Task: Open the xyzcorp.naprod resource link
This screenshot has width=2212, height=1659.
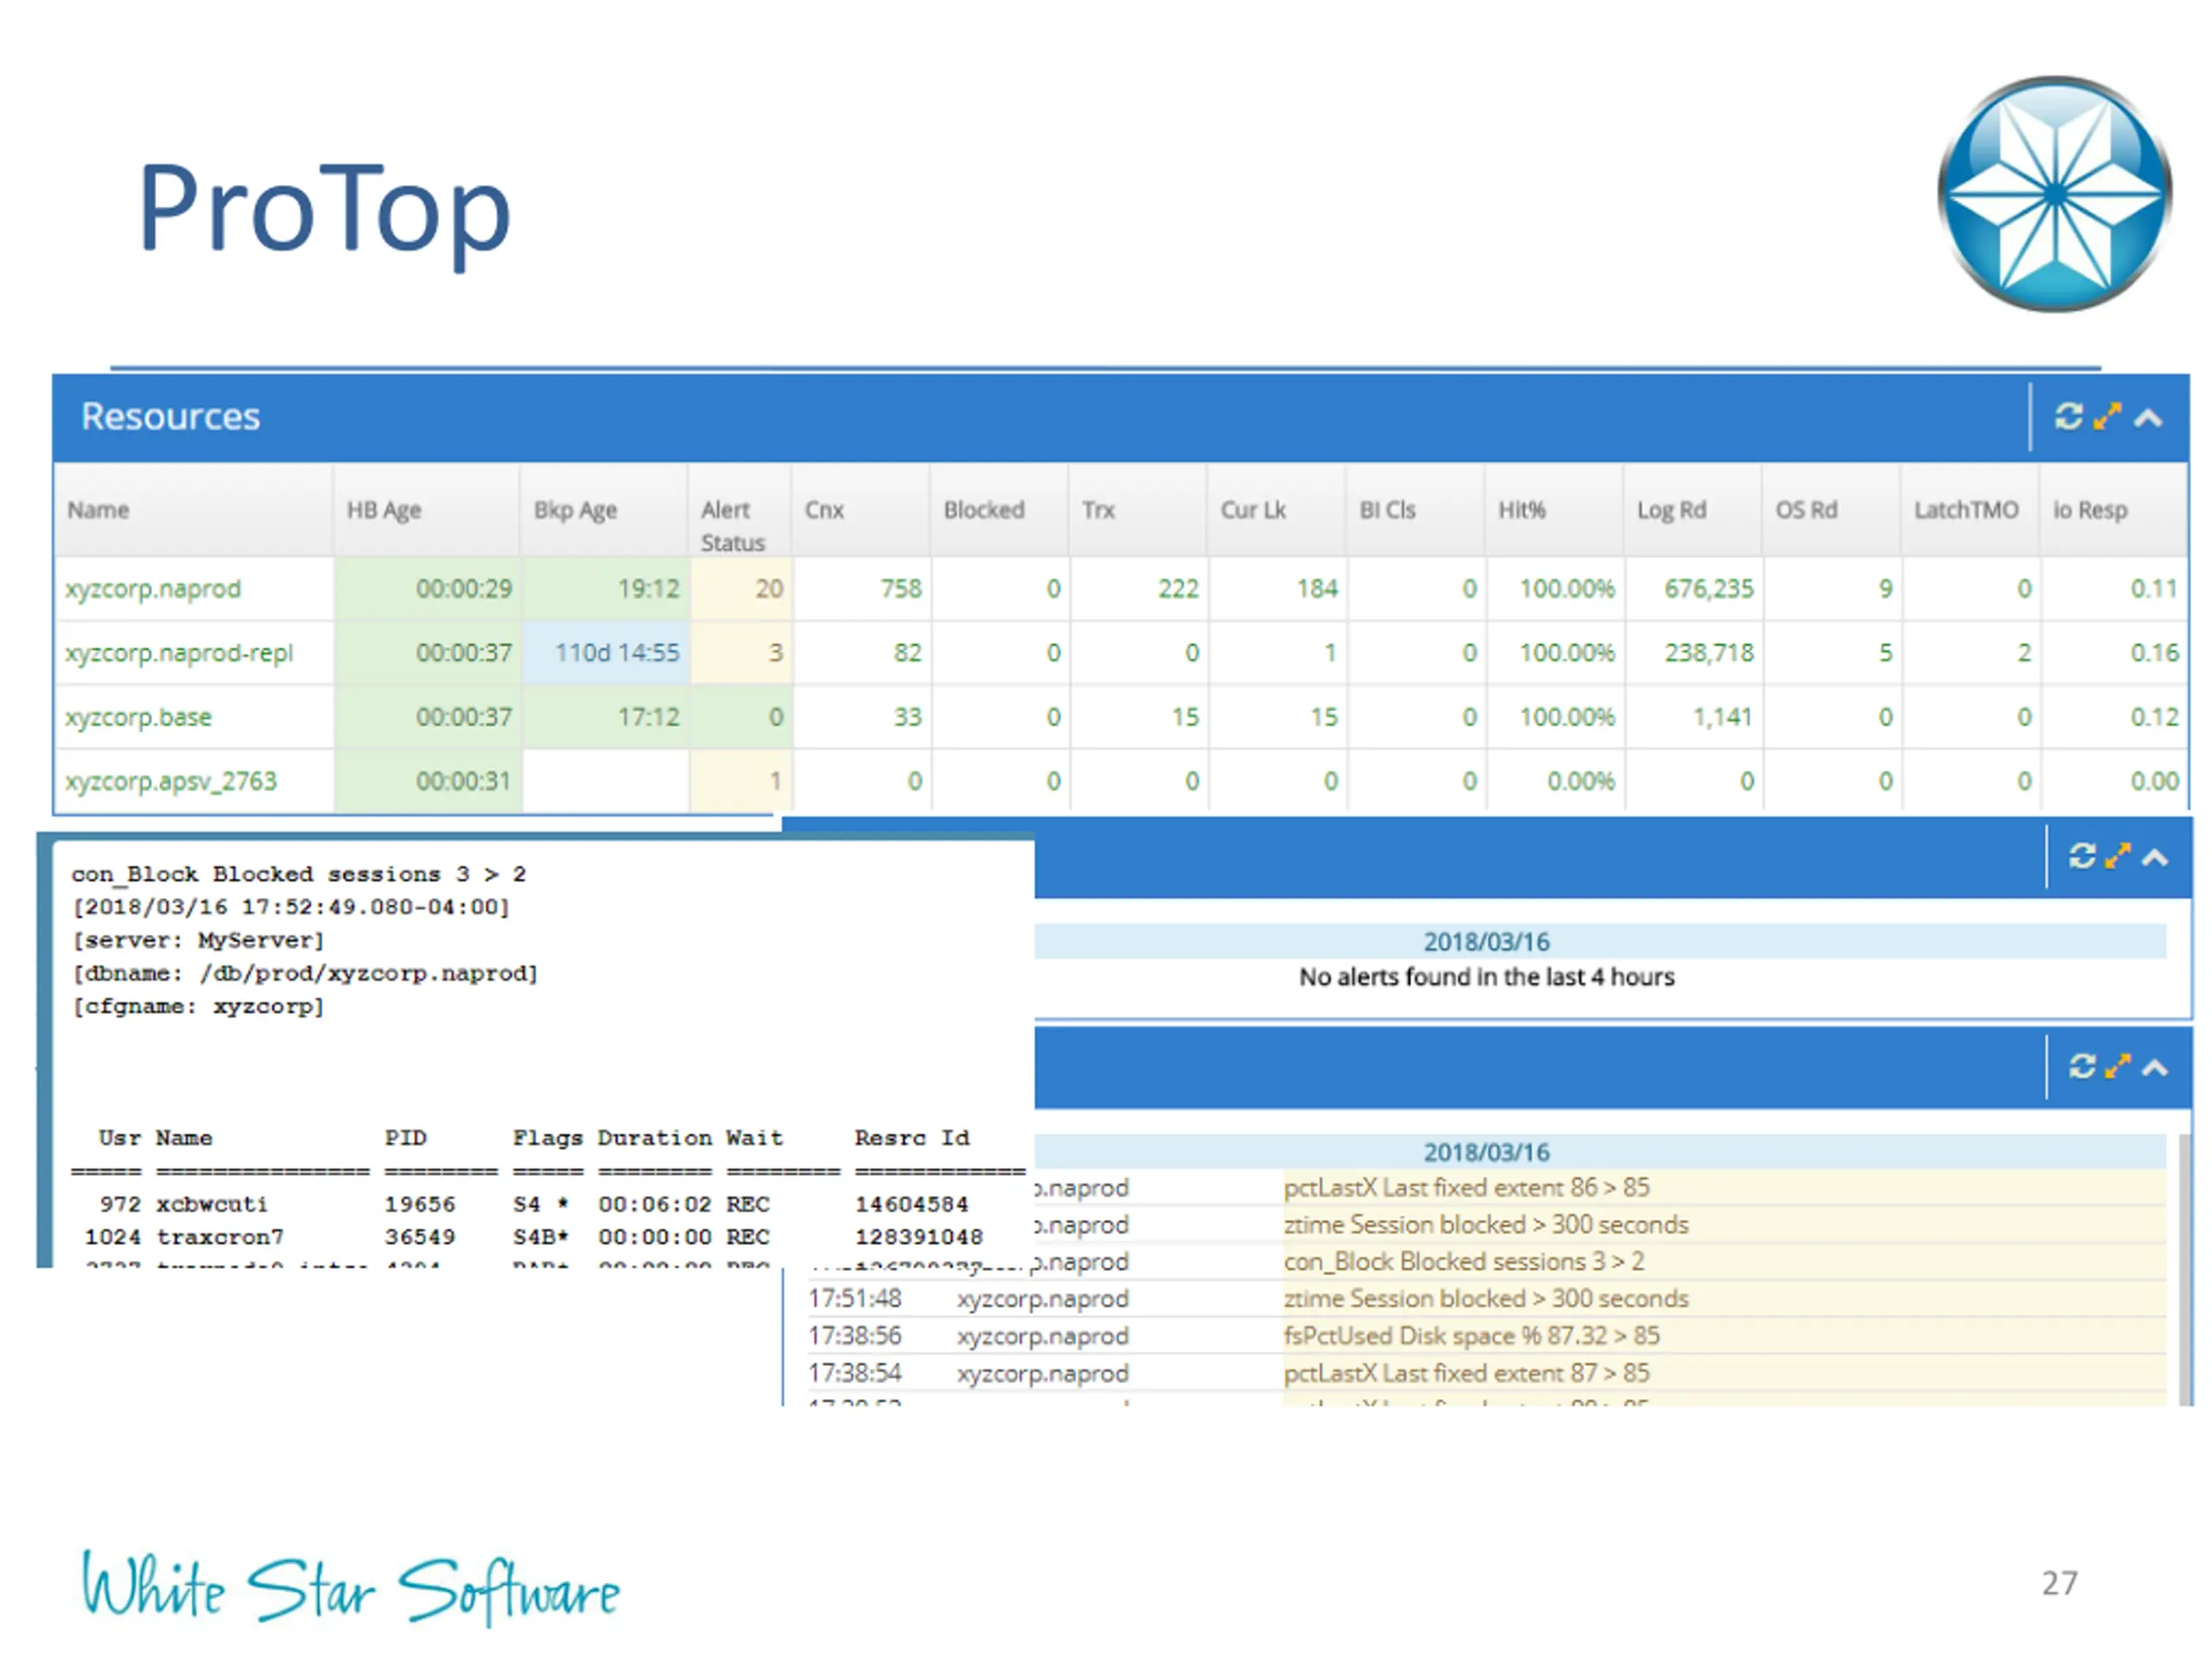Action: [153, 589]
